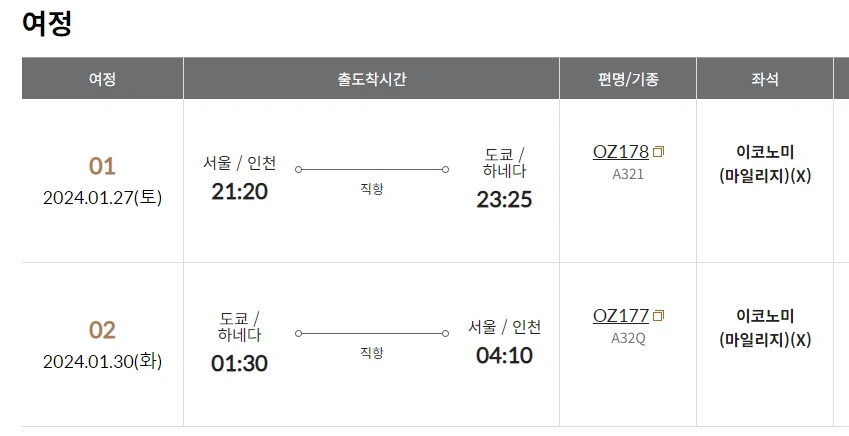Click A321 aircraft type text

(x=628, y=174)
